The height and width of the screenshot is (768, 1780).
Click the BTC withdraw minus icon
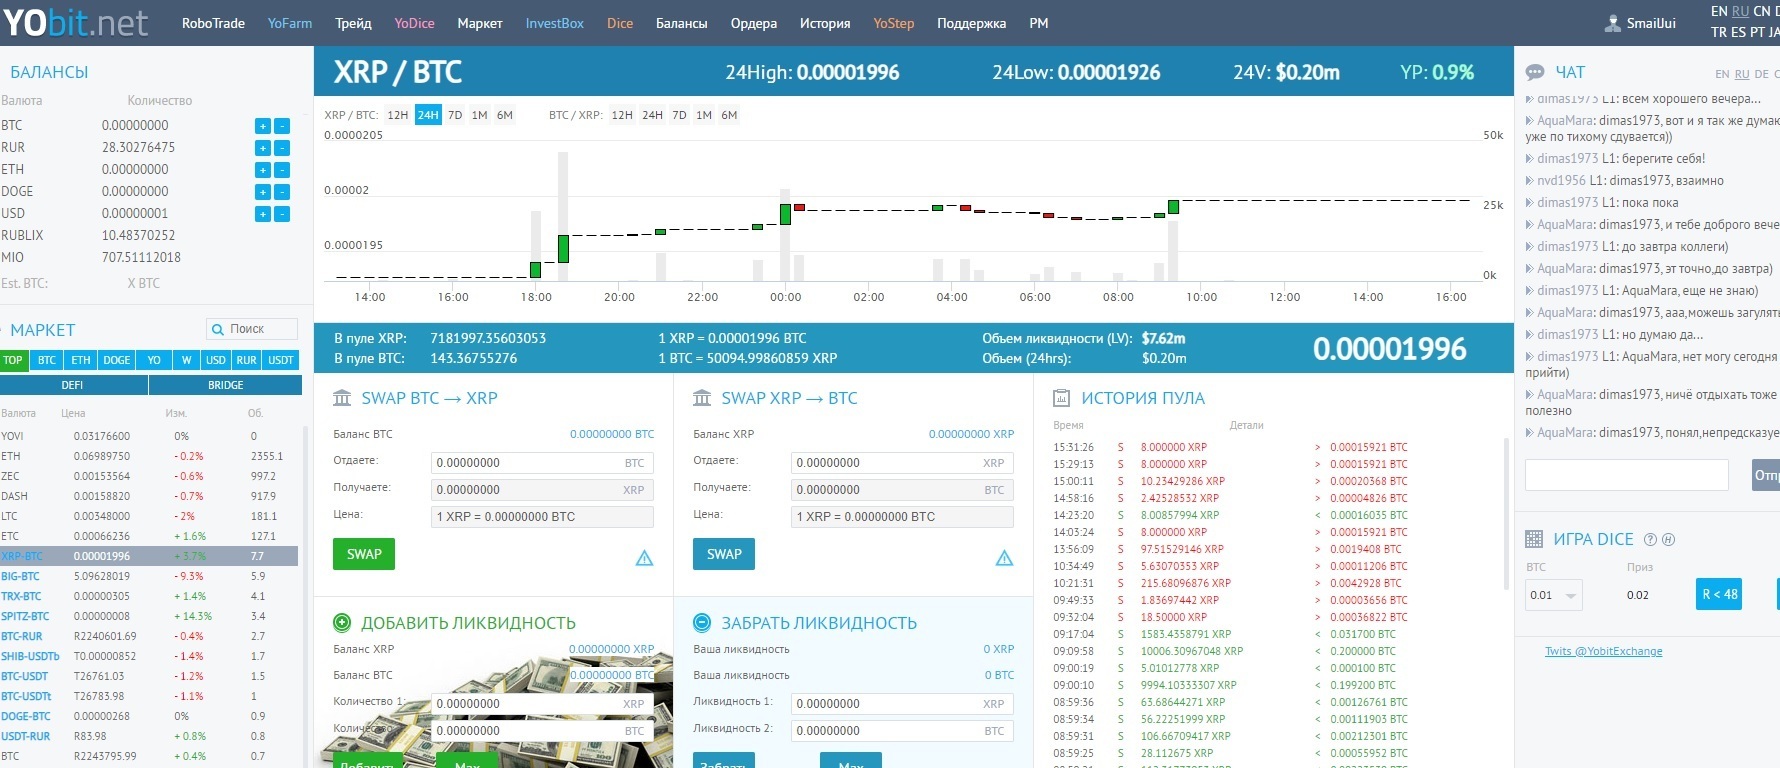click(282, 126)
